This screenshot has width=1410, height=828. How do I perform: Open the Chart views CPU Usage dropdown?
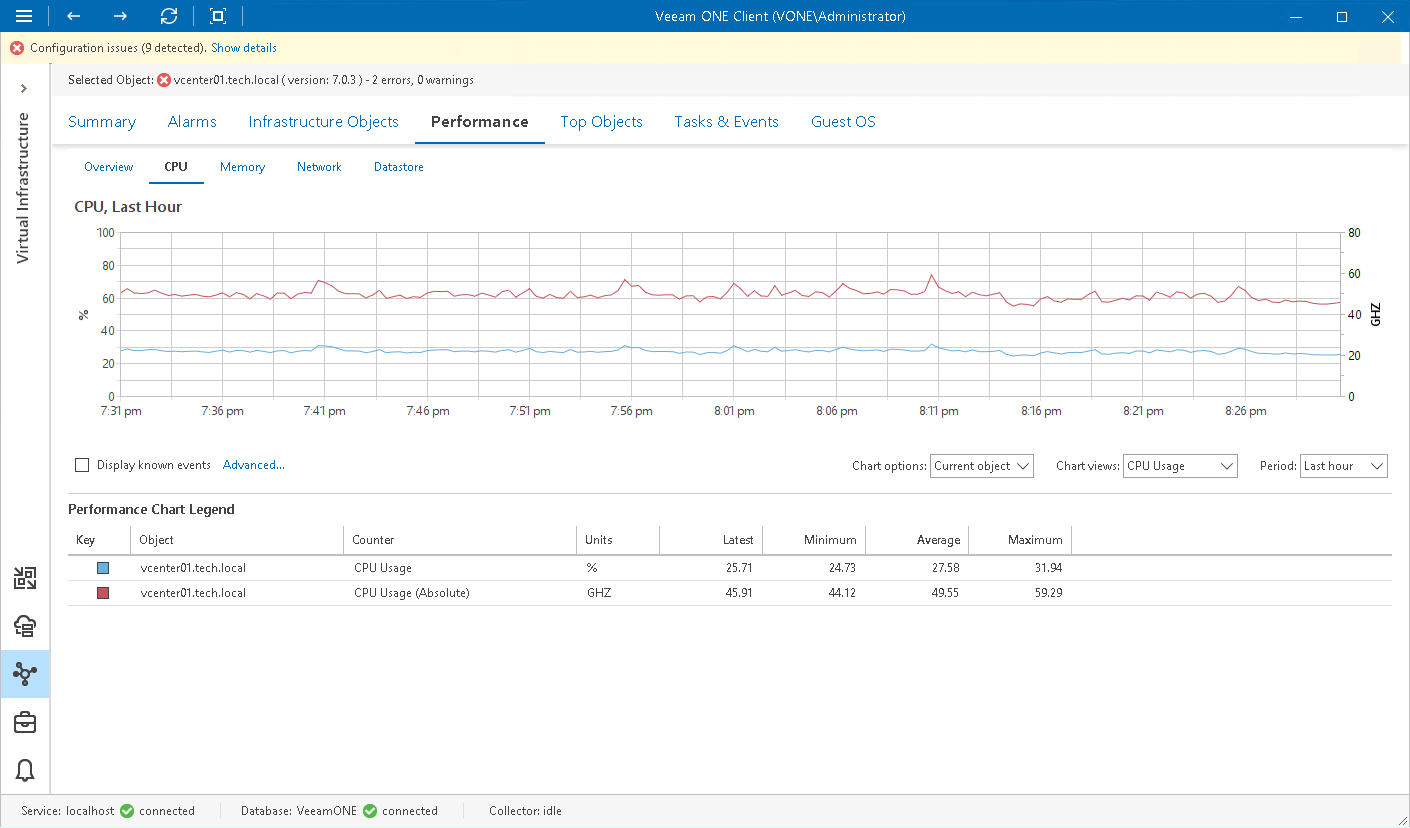click(1180, 466)
